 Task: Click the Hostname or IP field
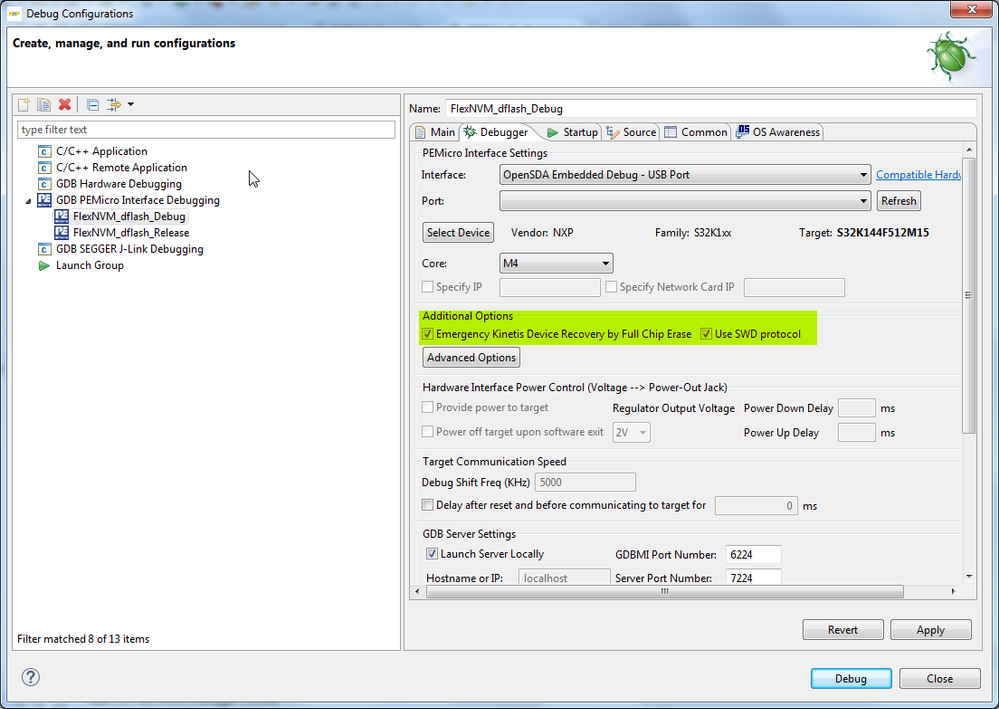coord(564,577)
